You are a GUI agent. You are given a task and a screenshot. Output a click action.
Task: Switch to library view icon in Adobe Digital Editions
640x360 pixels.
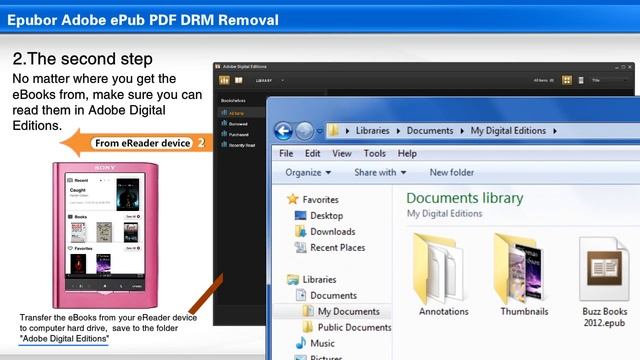point(224,80)
